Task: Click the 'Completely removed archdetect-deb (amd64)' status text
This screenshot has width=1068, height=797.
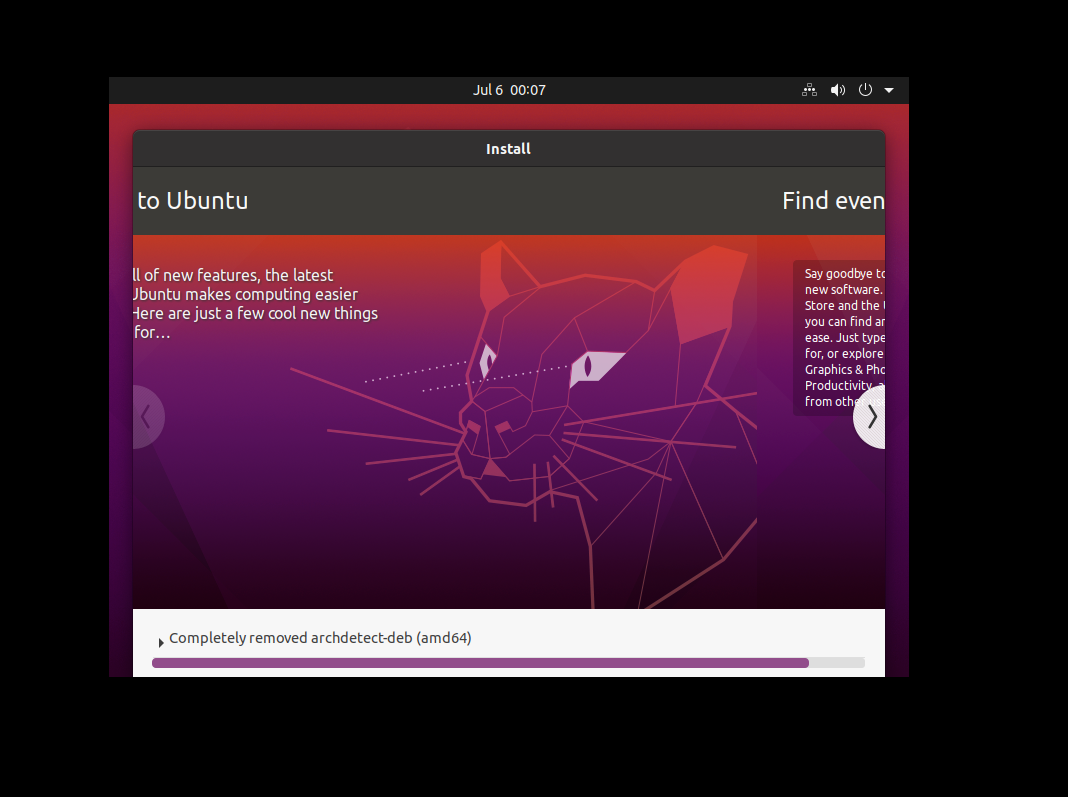Action: [320, 638]
